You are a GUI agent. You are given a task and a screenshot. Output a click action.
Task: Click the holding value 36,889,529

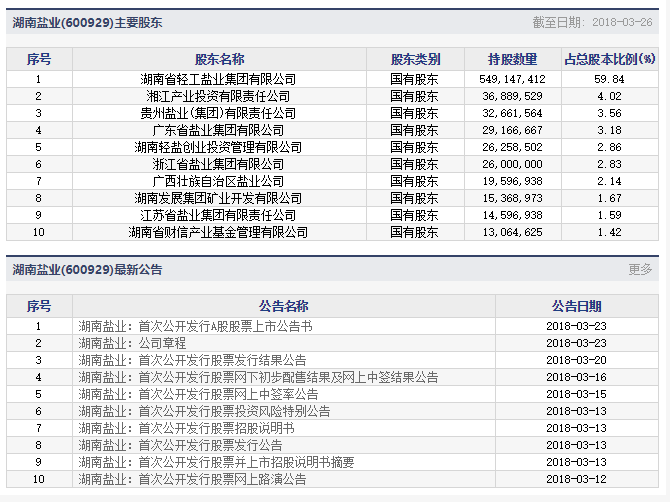click(512, 96)
